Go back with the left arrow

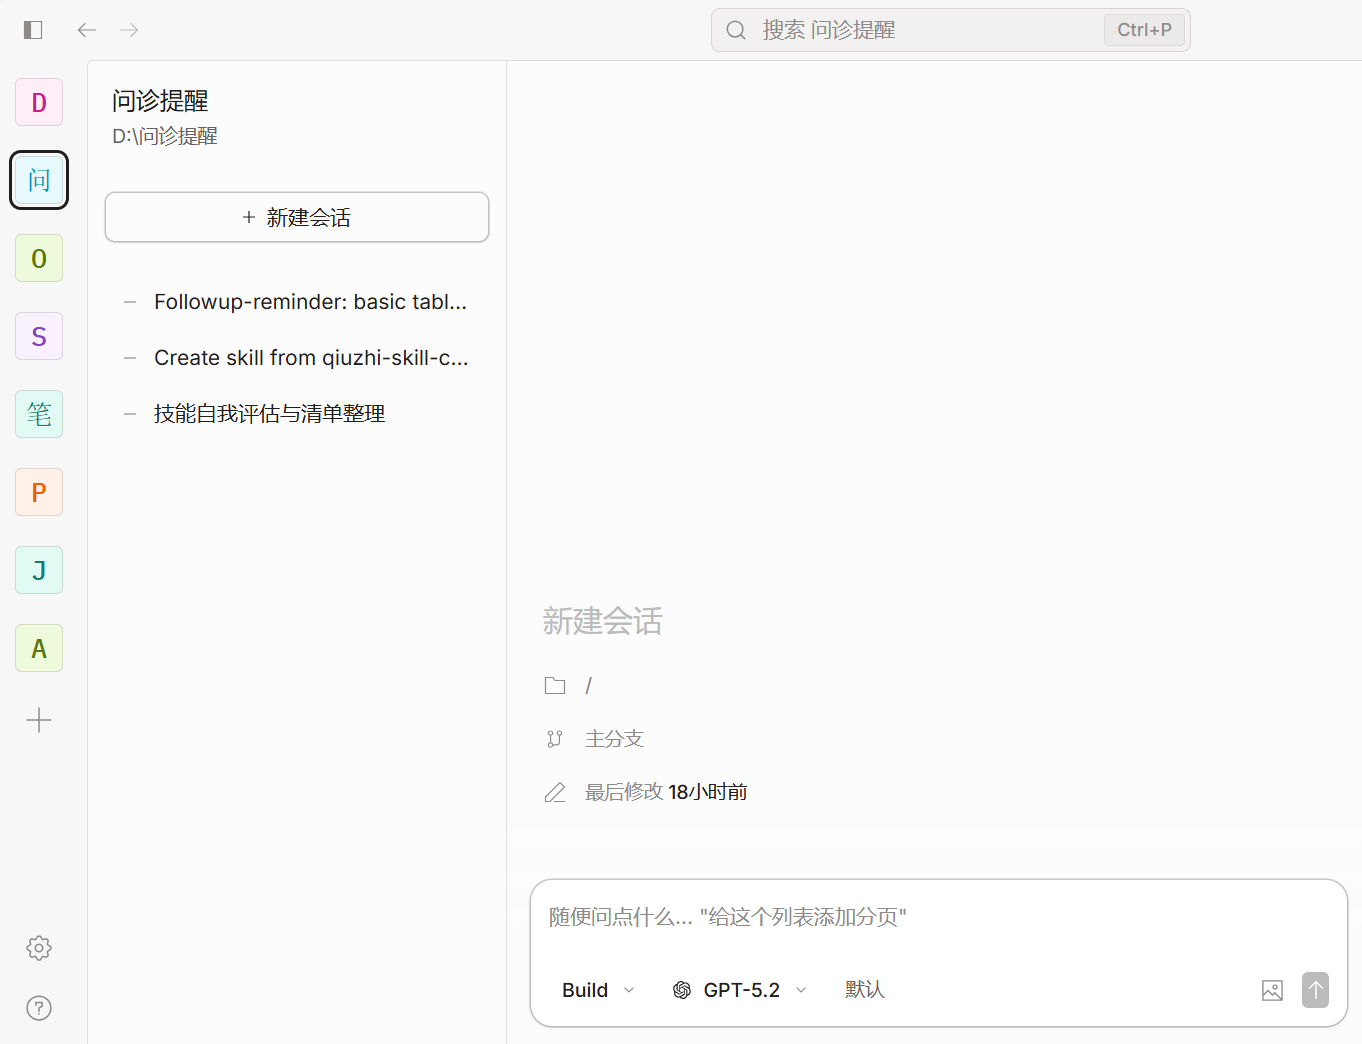tap(87, 30)
